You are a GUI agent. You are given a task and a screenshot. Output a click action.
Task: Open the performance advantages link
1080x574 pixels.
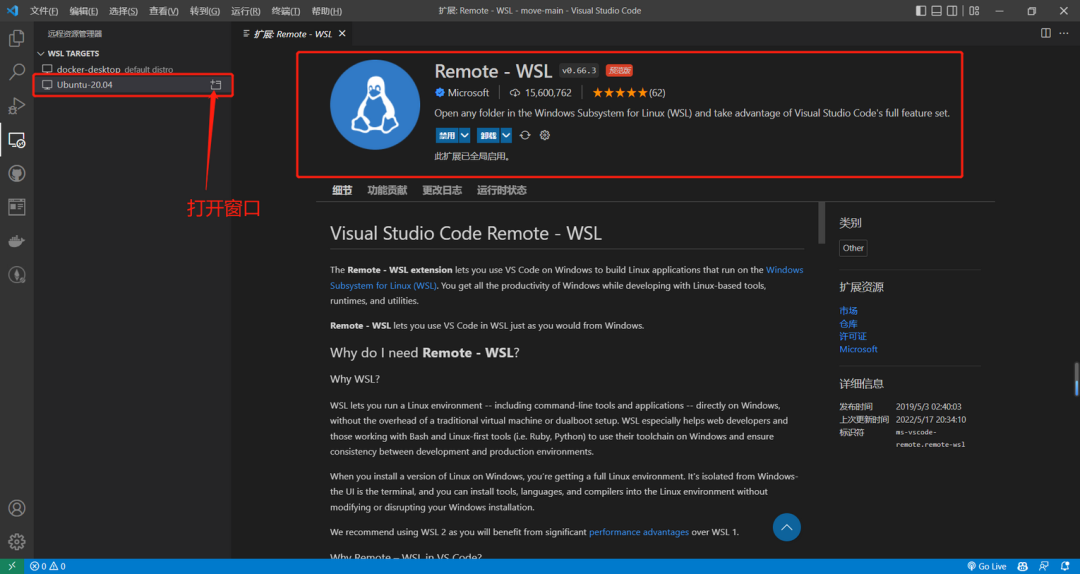point(638,532)
